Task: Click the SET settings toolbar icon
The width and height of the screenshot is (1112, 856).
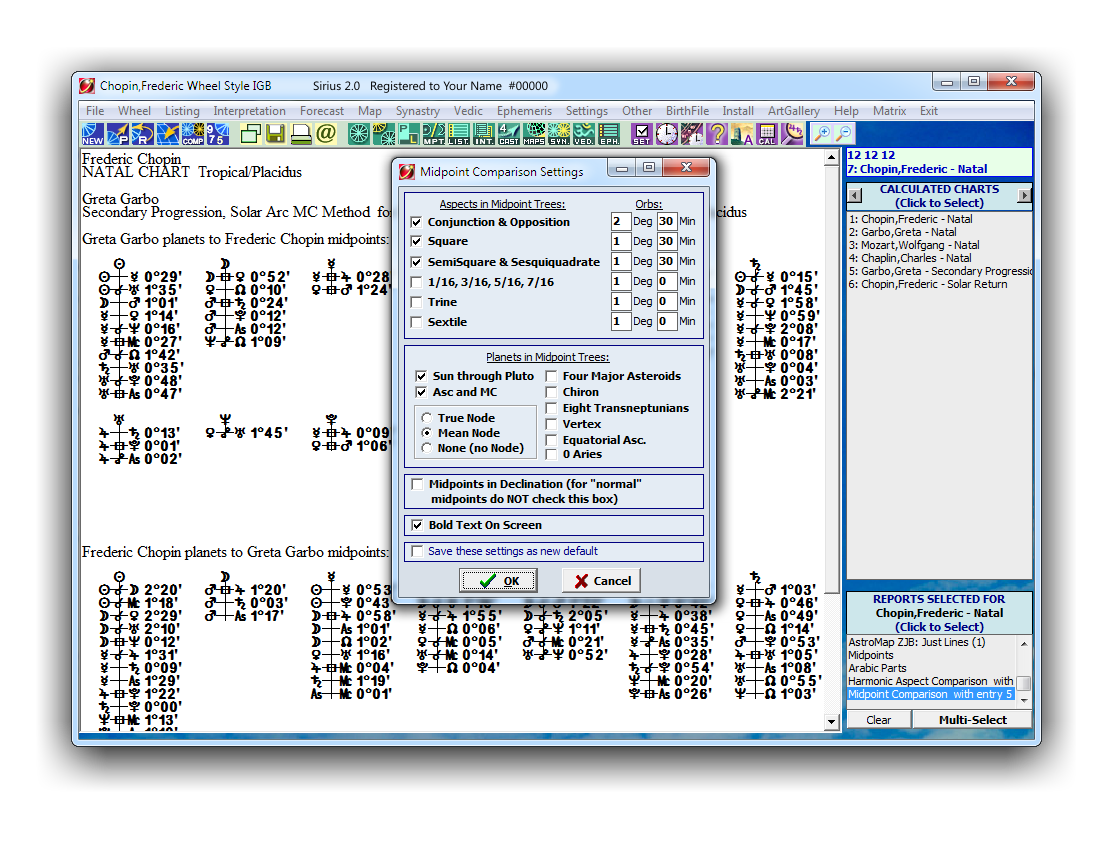Action: pos(642,134)
